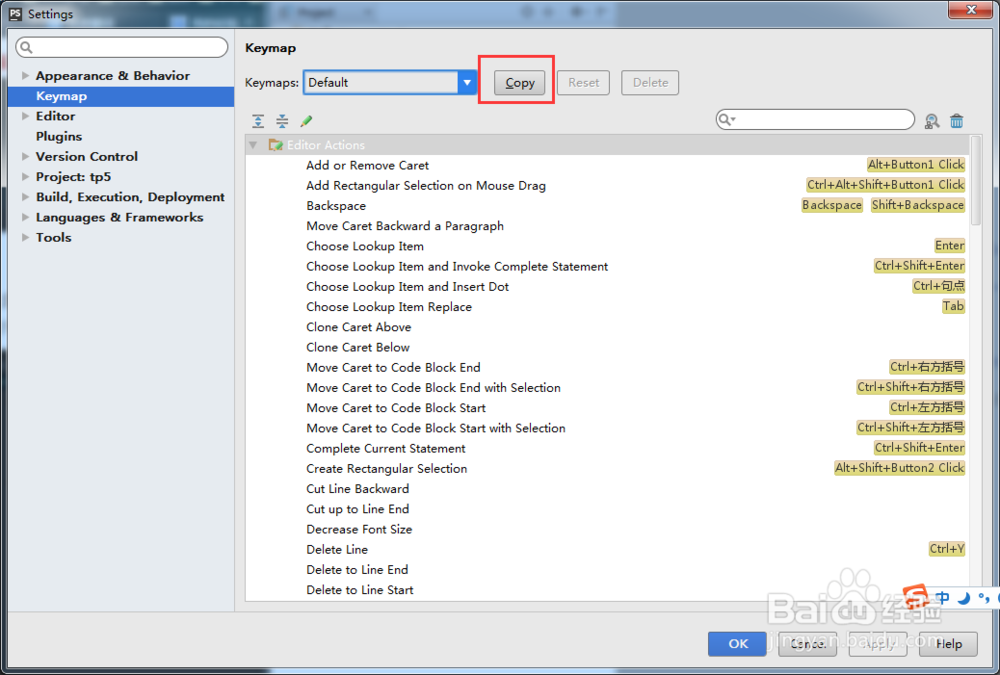Select 'Delete to Line Start' action
This screenshot has width=1000, height=675.
[x=360, y=590]
